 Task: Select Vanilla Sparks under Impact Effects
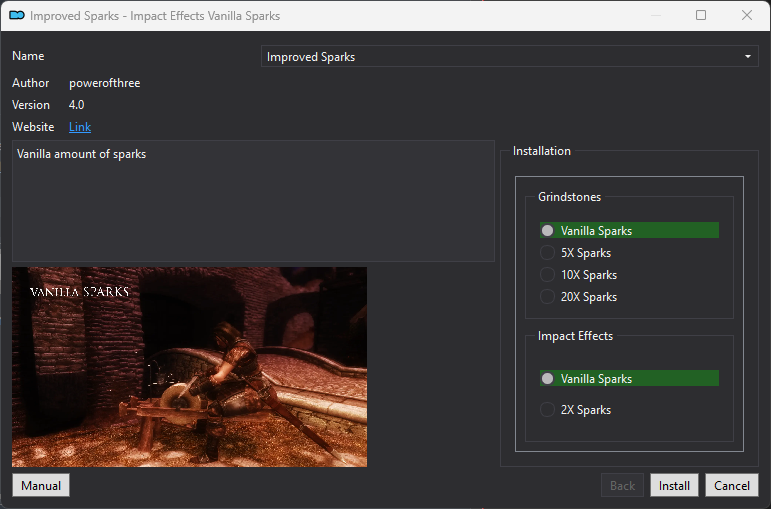coord(547,379)
